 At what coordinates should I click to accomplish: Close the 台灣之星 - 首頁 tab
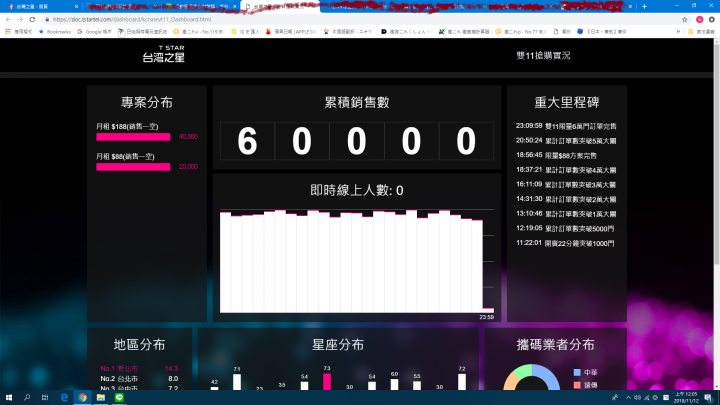pos(76,6)
